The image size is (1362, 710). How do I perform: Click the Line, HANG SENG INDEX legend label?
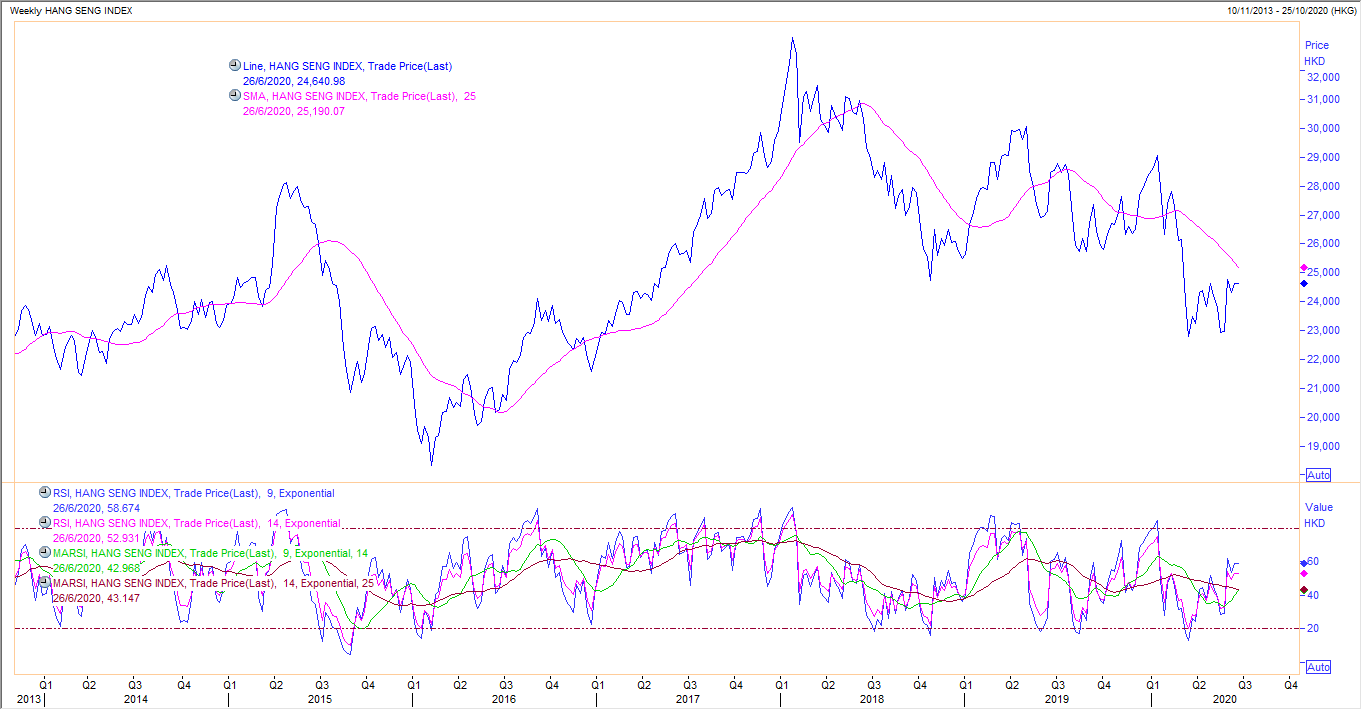click(348, 66)
